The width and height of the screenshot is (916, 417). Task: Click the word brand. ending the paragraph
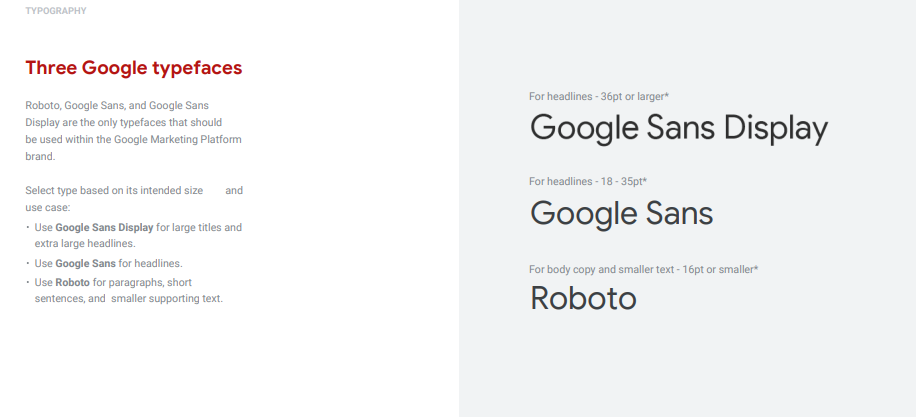coord(40,157)
